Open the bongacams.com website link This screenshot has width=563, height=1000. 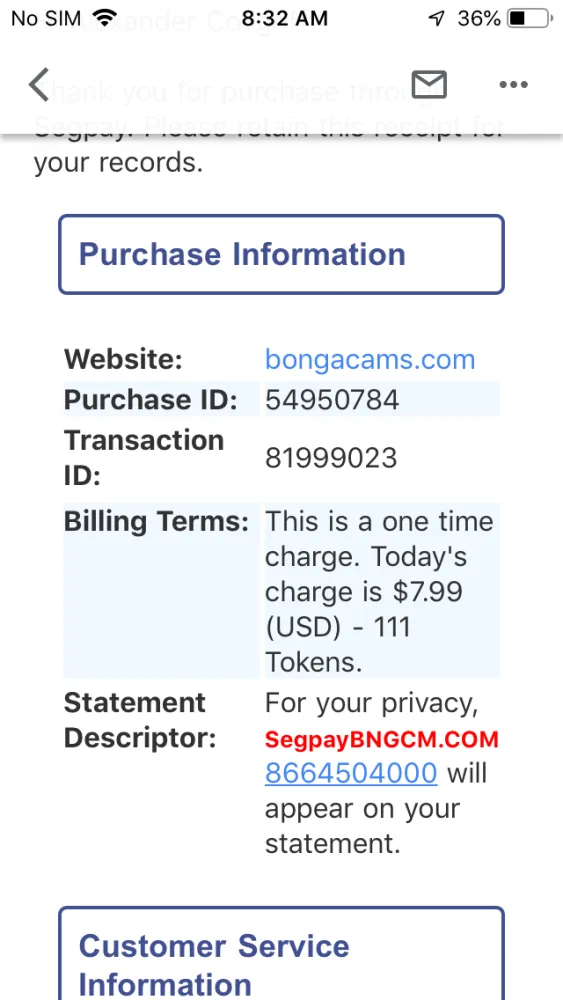370,360
